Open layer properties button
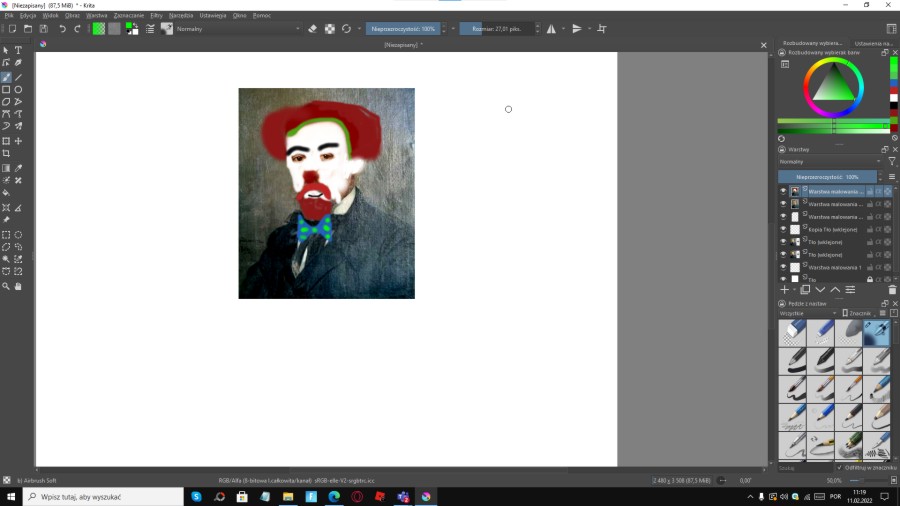Image resolution: width=900 pixels, height=506 pixels. 850,290
